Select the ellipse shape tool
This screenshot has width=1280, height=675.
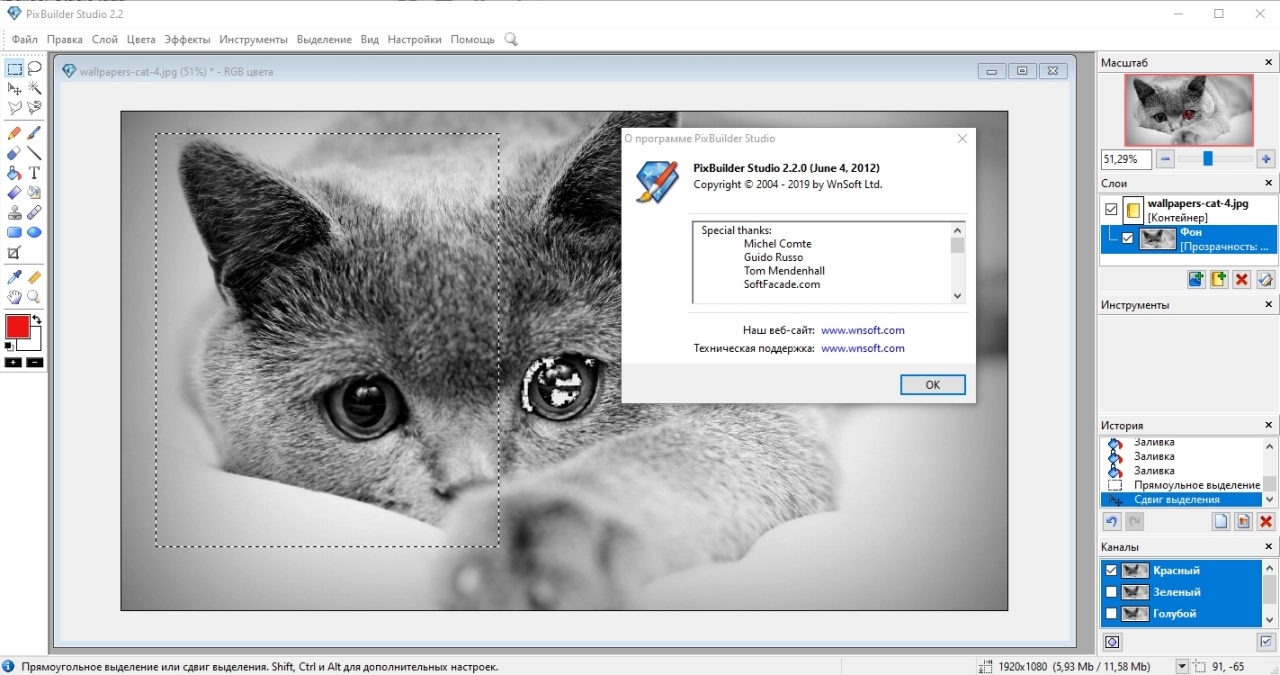tap(34, 232)
